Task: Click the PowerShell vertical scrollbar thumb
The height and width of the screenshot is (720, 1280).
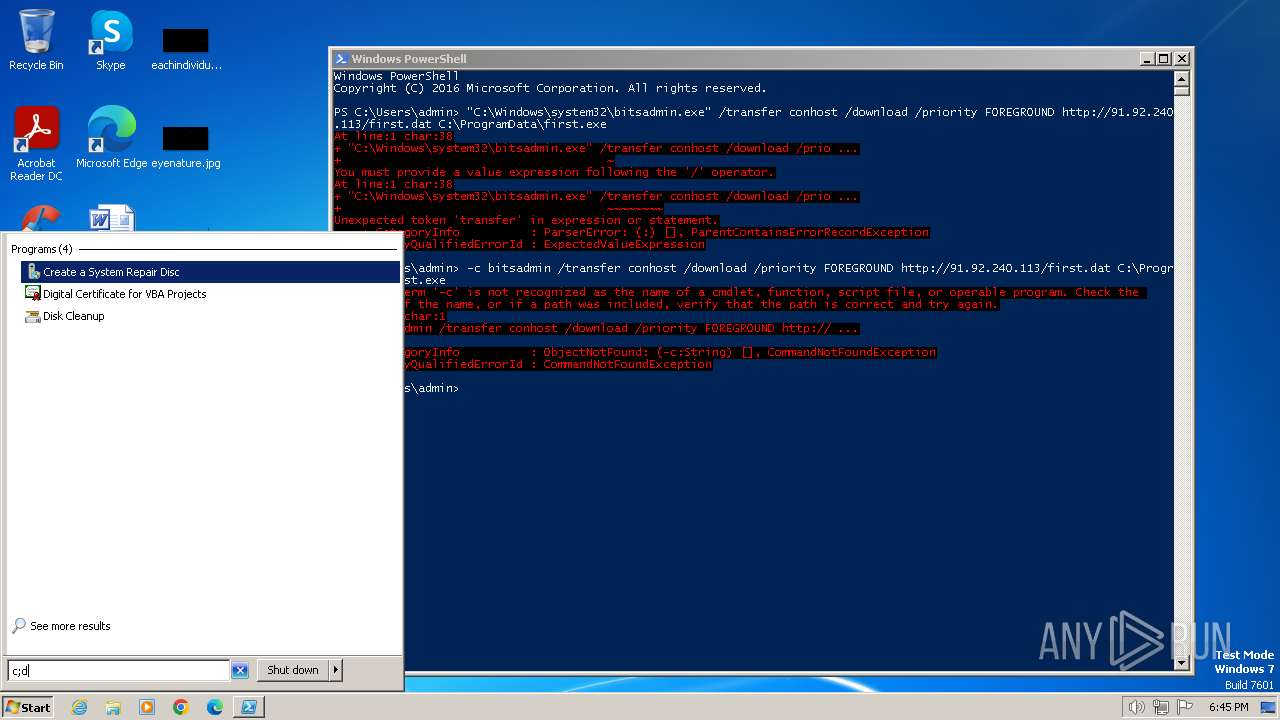Action: click(x=1181, y=91)
